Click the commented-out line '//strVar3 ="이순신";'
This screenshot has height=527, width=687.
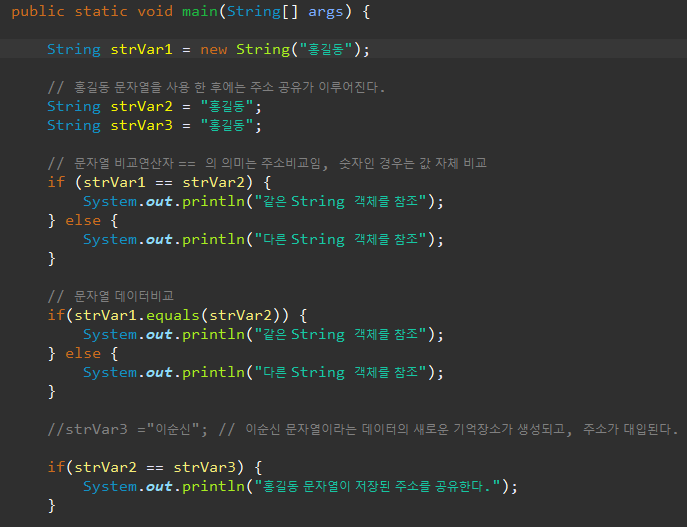127,429
